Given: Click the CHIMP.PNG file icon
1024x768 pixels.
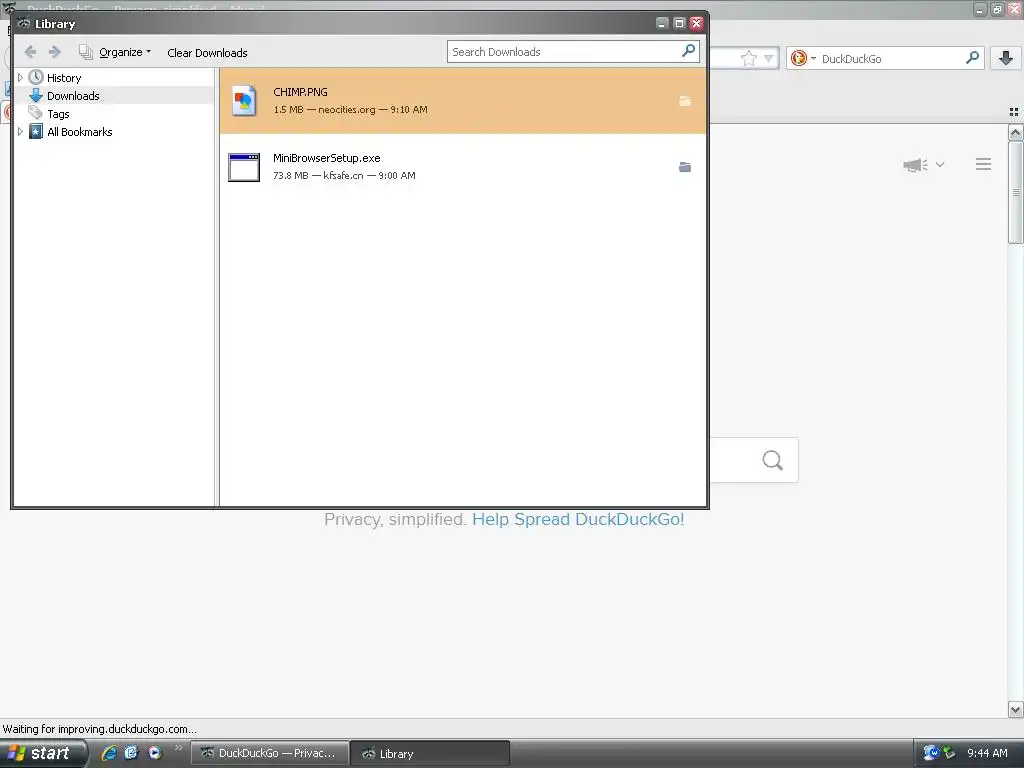Looking at the screenshot, I should coord(244,101).
